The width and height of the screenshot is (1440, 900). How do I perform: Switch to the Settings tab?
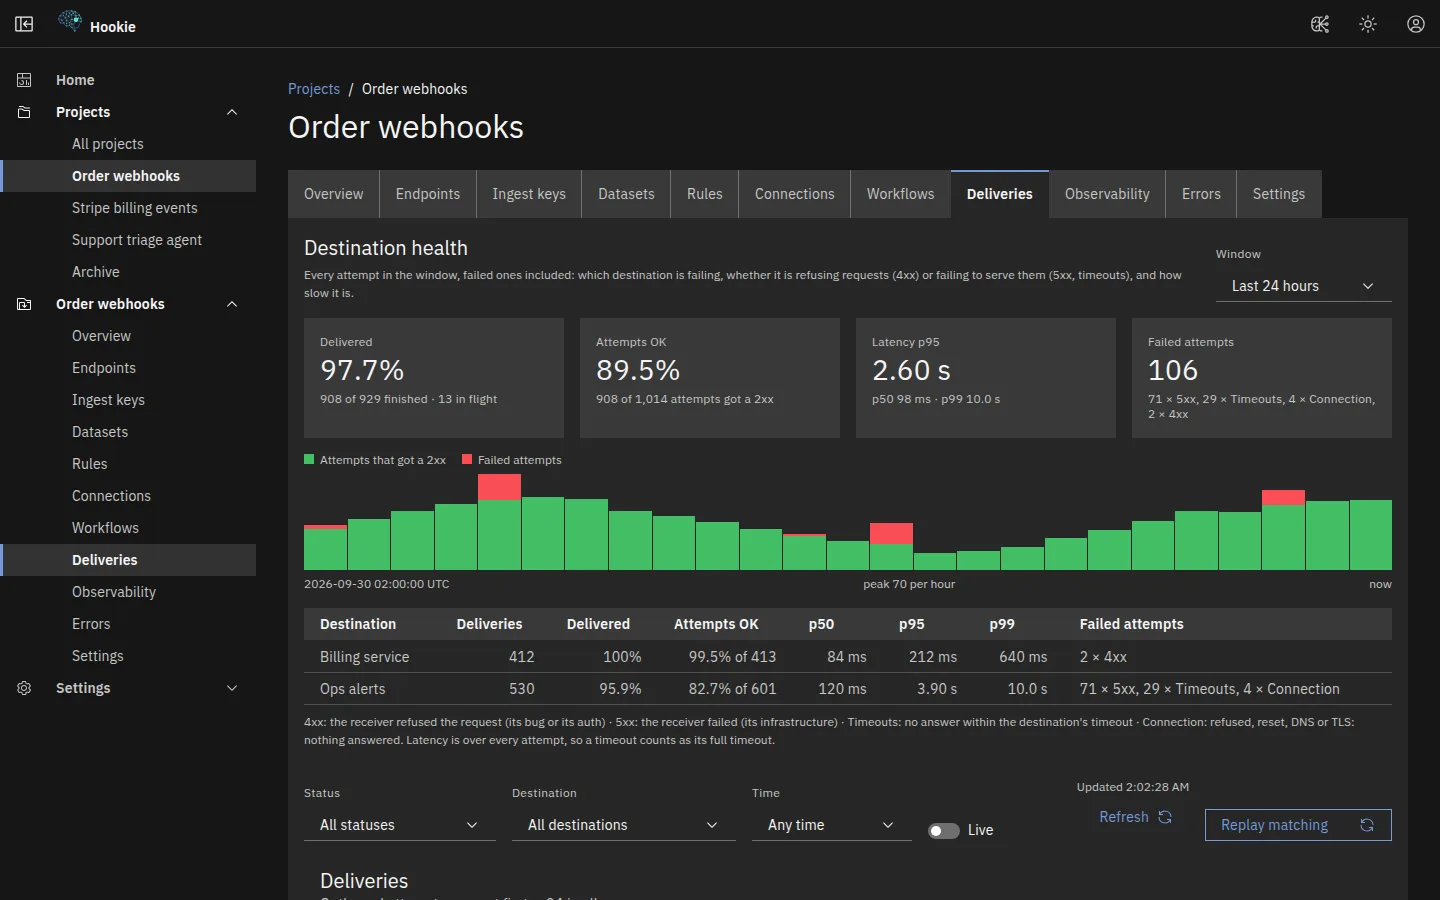tap(1279, 194)
